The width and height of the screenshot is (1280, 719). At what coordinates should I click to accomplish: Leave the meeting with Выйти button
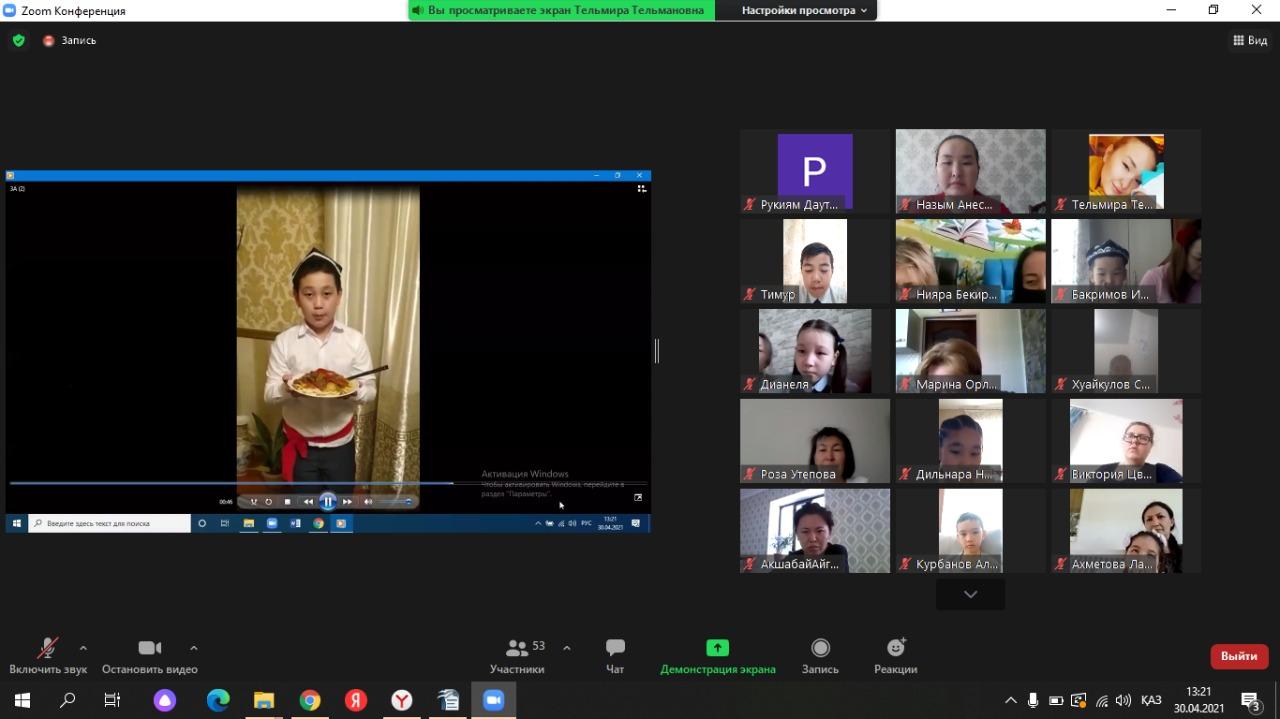[x=1239, y=656]
